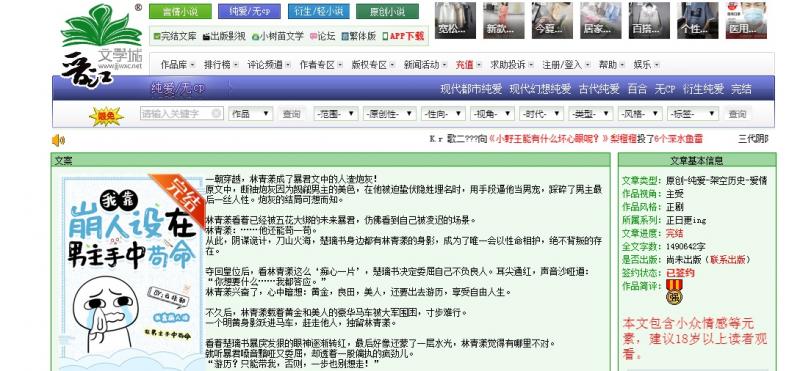Open the 衍生/轻小说 blue category tab
This screenshot has height=371, width=800.
[318, 11]
